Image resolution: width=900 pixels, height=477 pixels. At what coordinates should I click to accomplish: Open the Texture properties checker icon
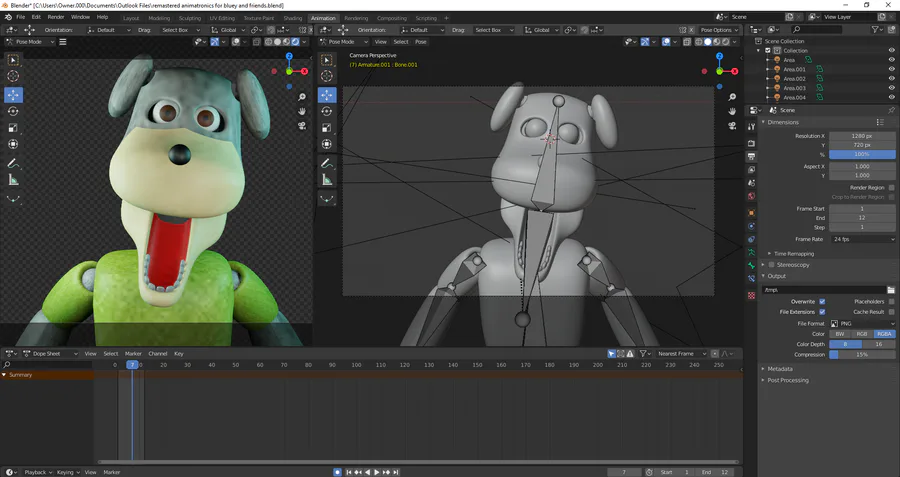(x=751, y=296)
